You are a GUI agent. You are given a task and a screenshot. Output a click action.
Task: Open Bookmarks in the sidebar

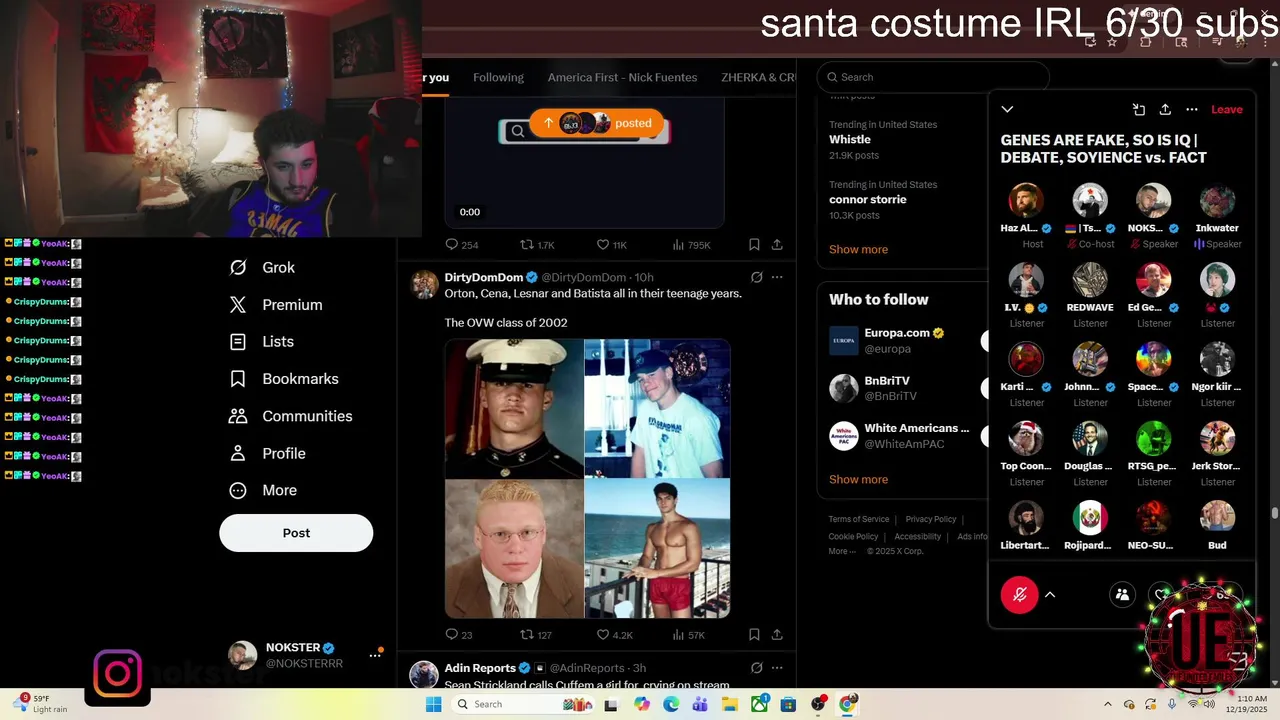tap(283, 379)
